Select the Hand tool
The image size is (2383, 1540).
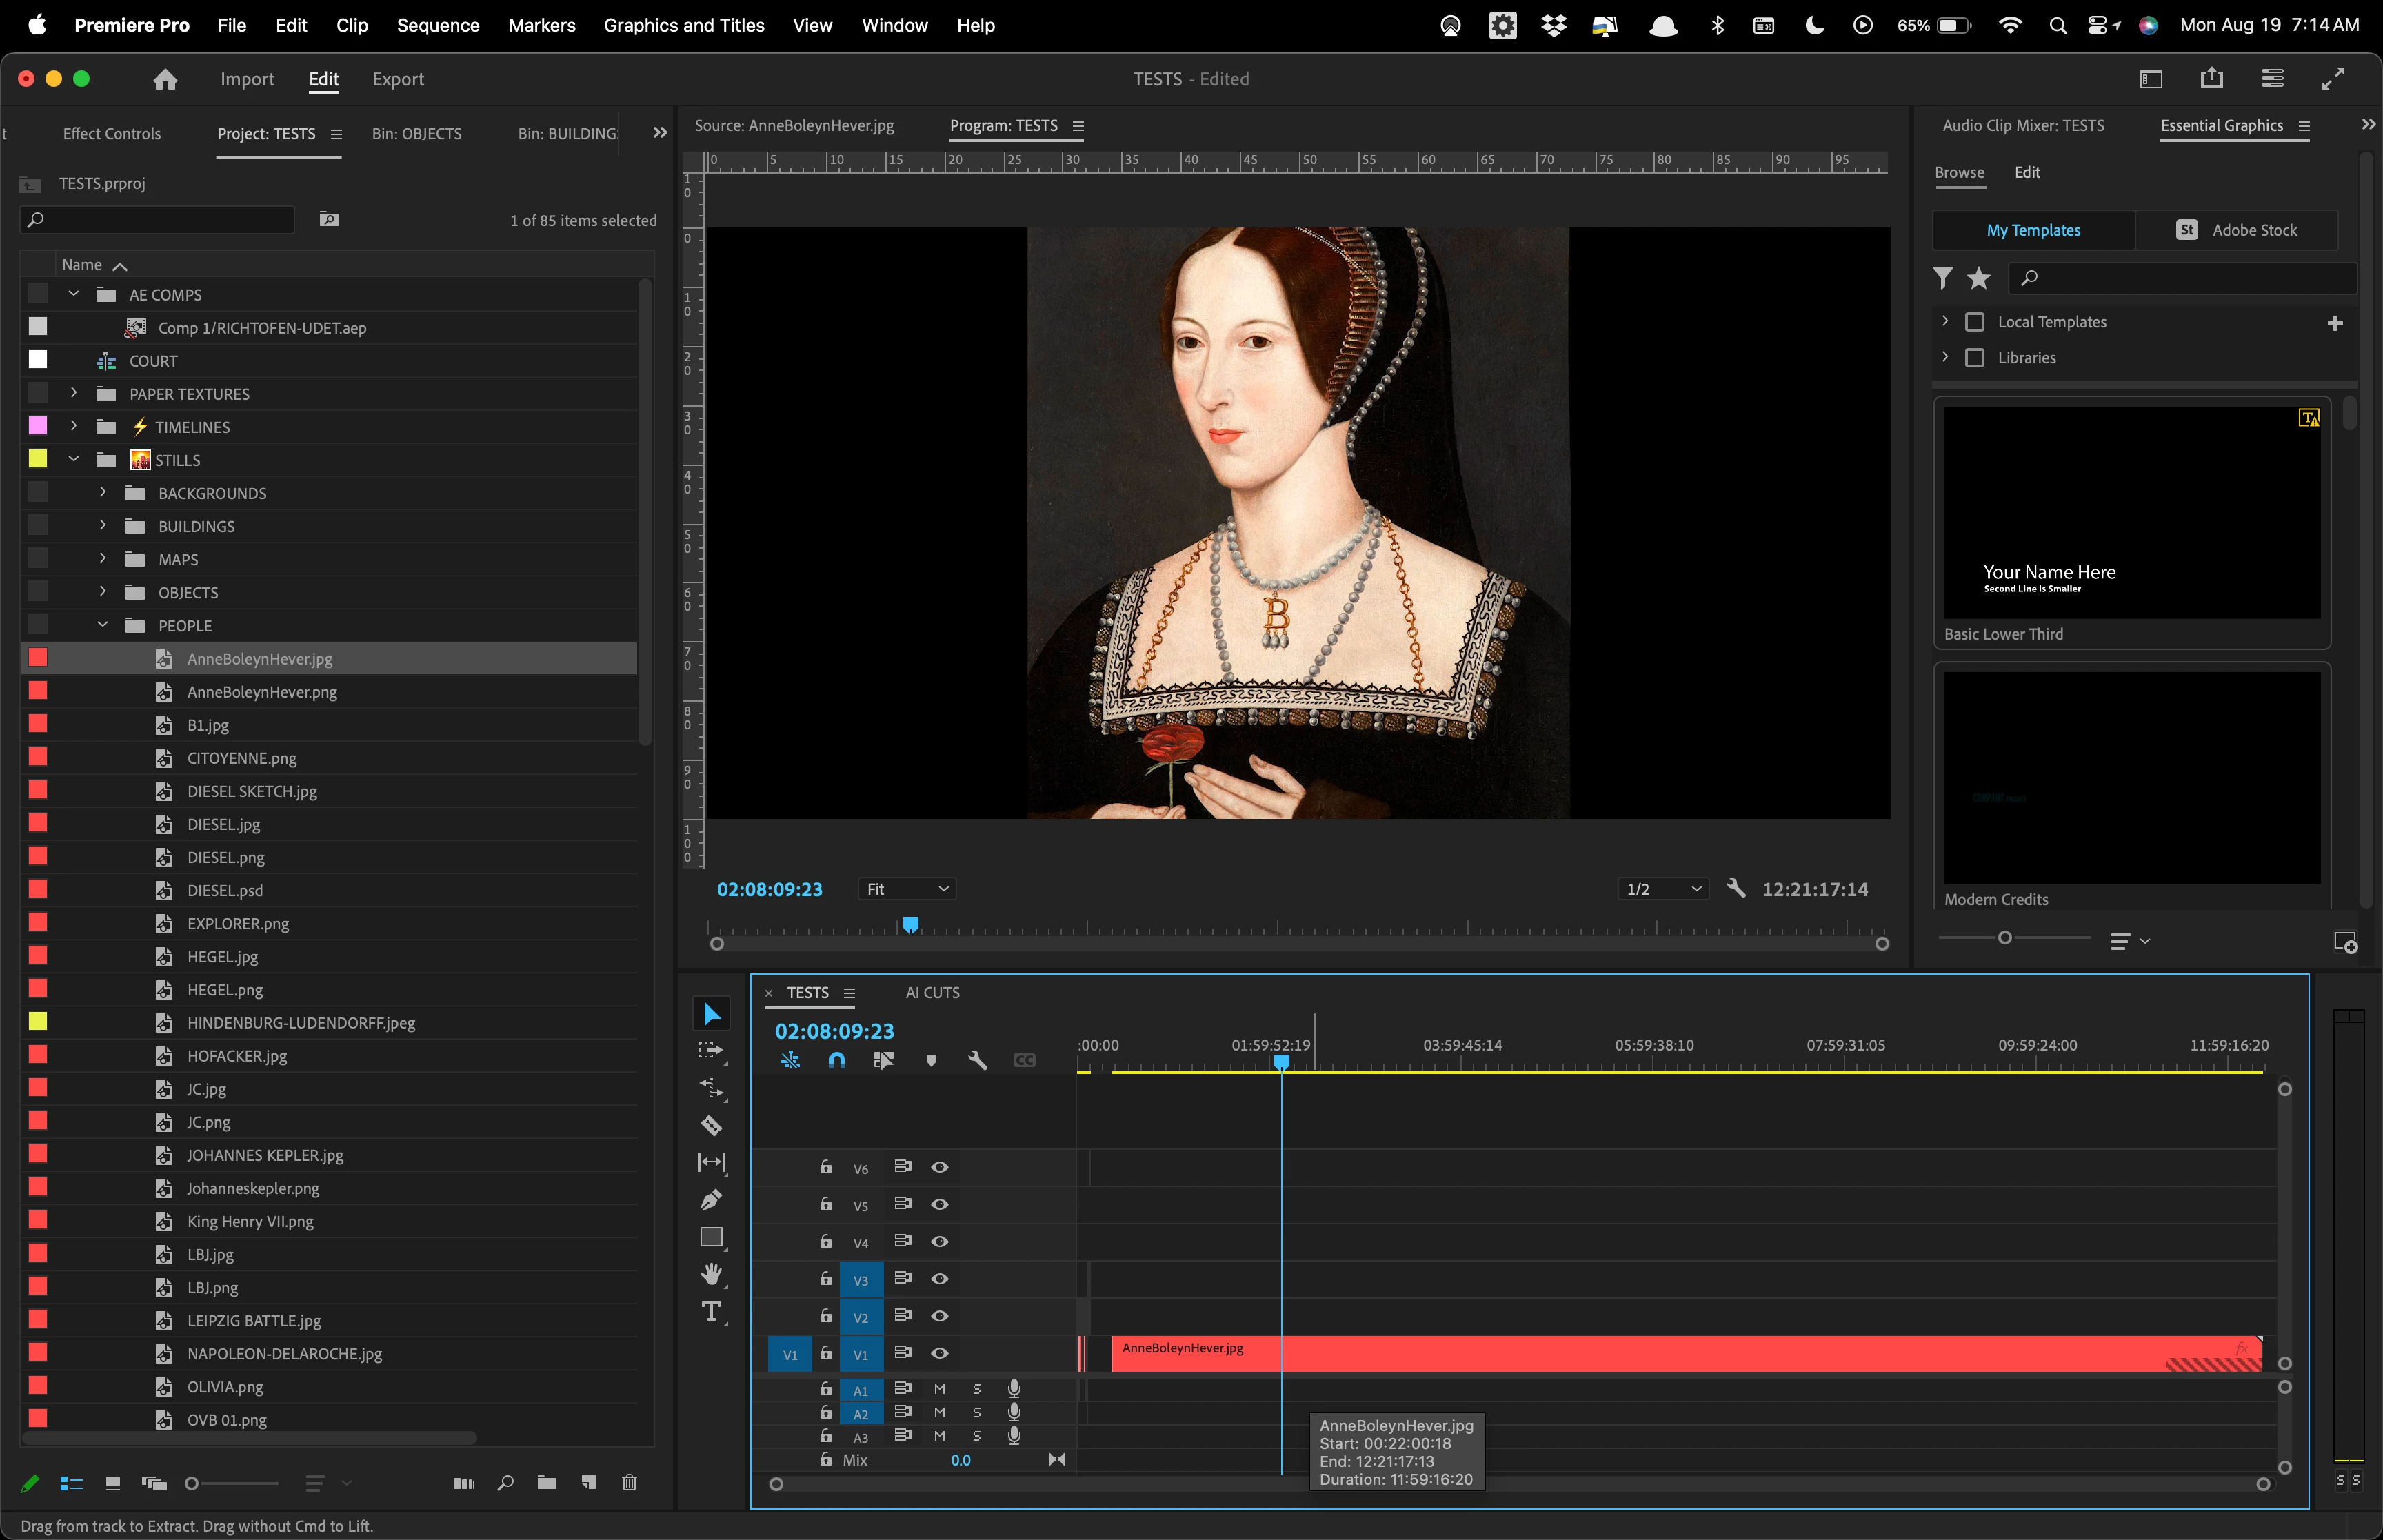point(711,1273)
